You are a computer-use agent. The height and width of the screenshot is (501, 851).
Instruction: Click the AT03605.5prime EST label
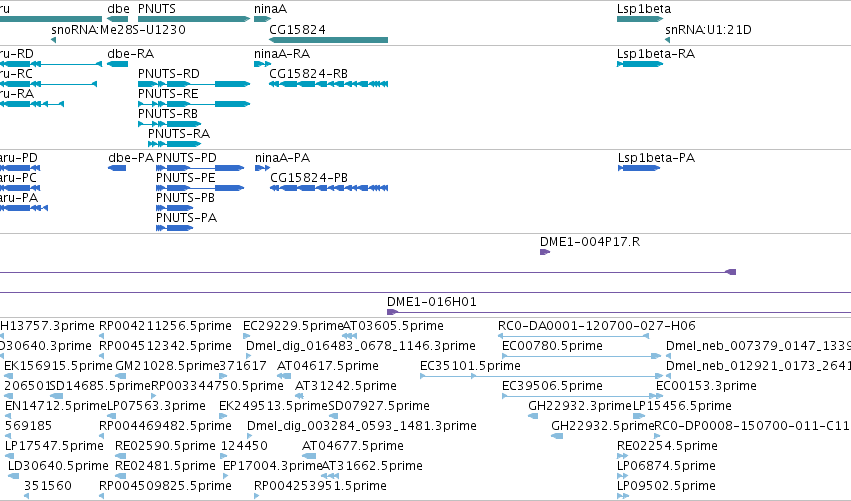coord(393,326)
